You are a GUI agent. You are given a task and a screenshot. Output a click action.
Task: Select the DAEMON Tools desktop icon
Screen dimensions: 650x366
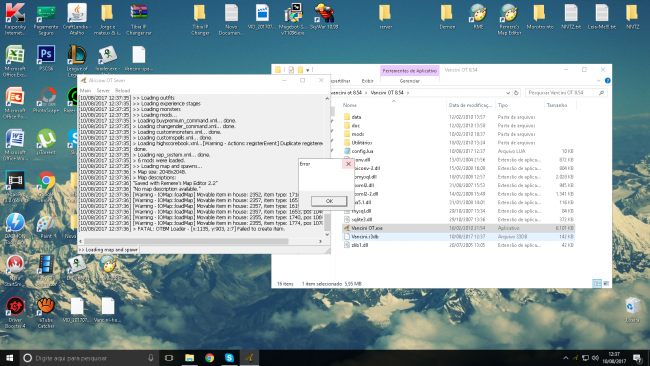15,228
